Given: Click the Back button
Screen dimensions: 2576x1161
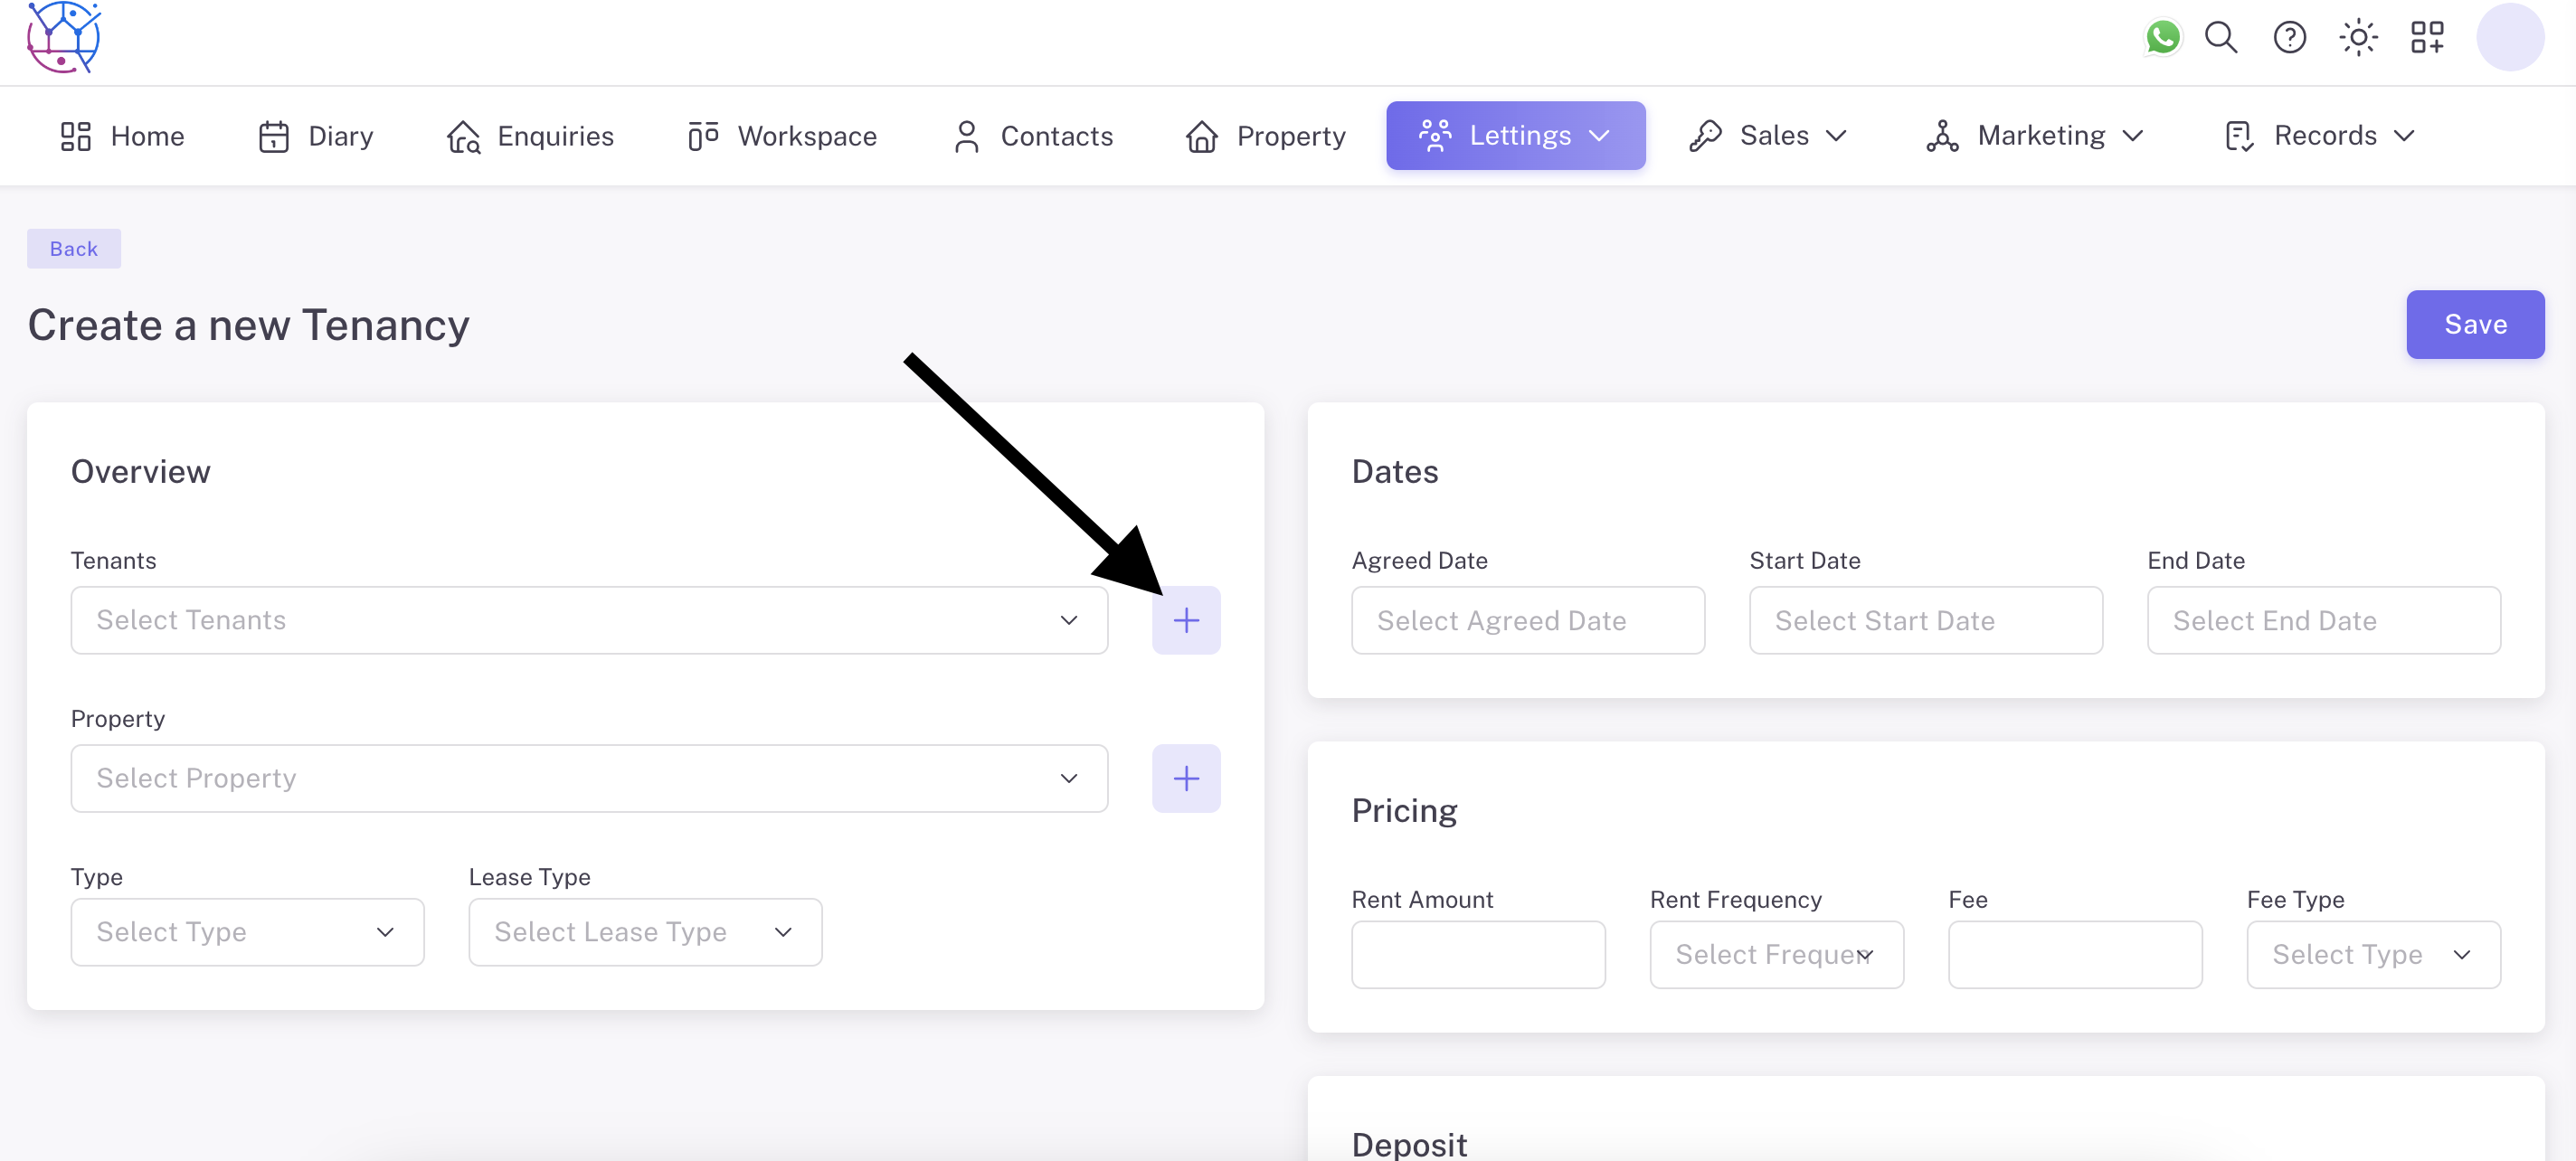Looking at the screenshot, I should (74, 249).
